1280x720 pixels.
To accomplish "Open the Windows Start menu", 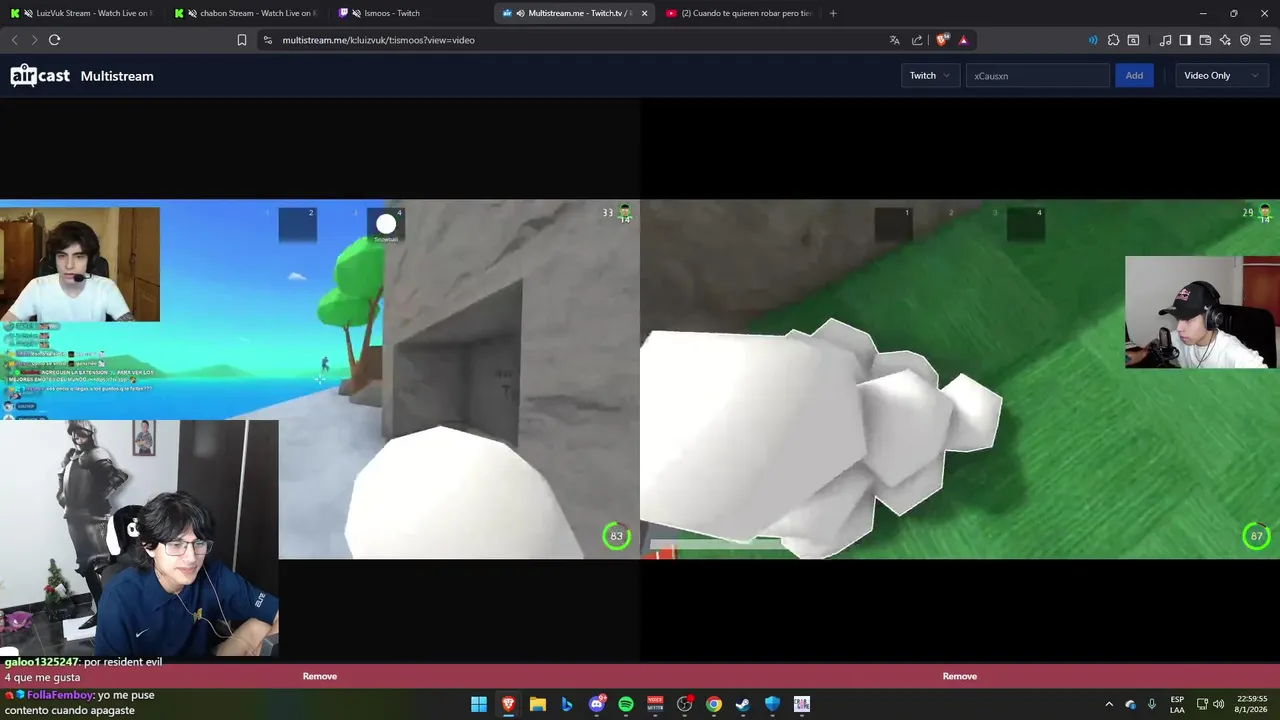I will point(479,704).
